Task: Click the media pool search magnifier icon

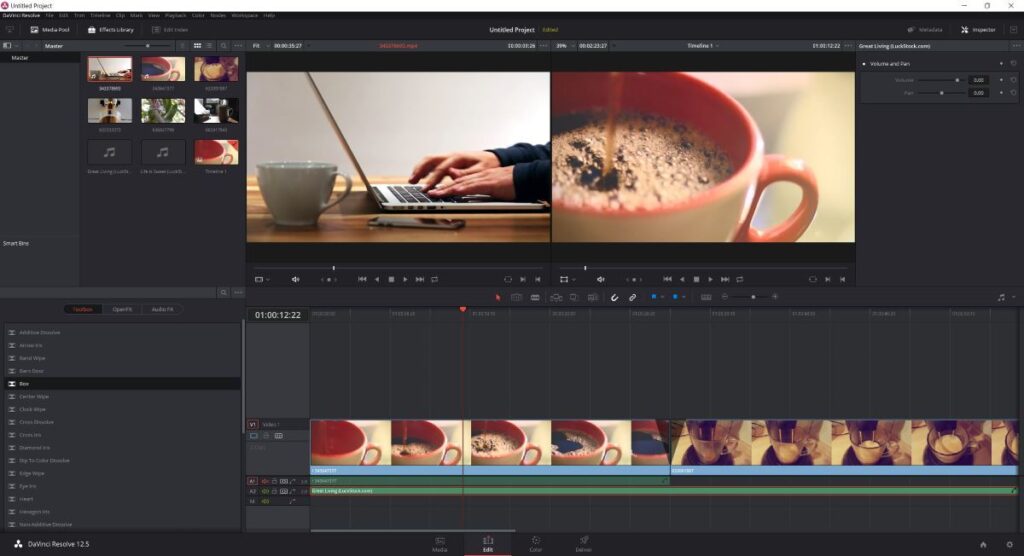Action: pos(224,46)
